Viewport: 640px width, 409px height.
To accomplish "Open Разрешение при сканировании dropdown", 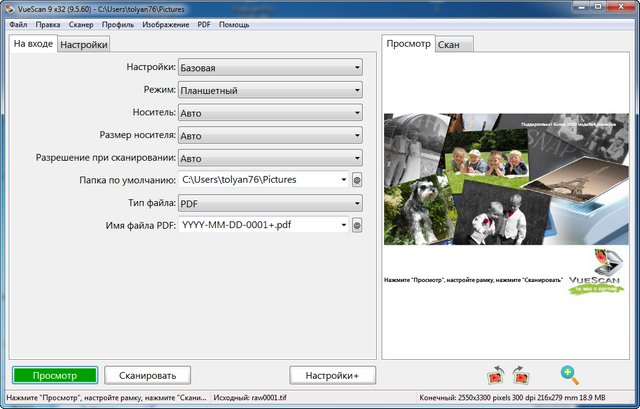I will coord(270,158).
